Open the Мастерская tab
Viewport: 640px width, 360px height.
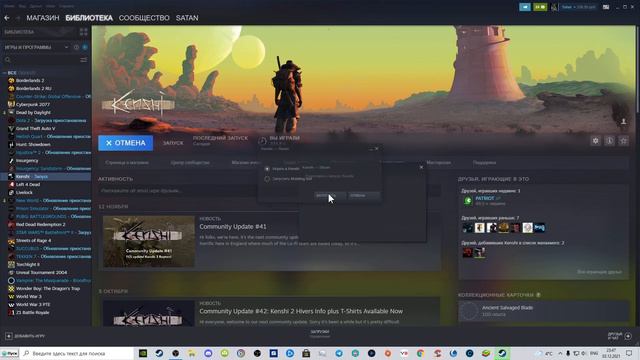438,162
